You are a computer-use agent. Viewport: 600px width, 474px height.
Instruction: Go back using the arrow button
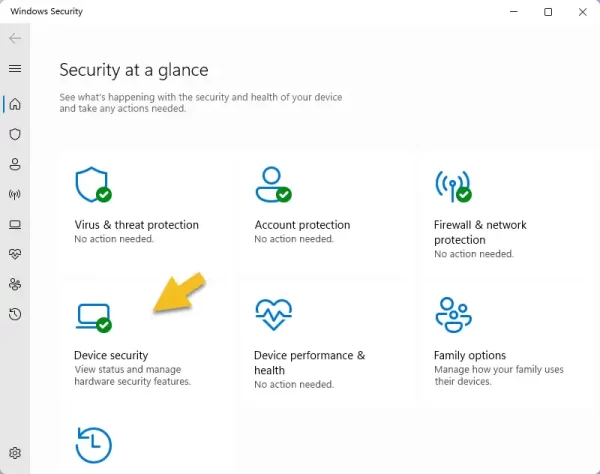pyautogui.click(x=15, y=38)
